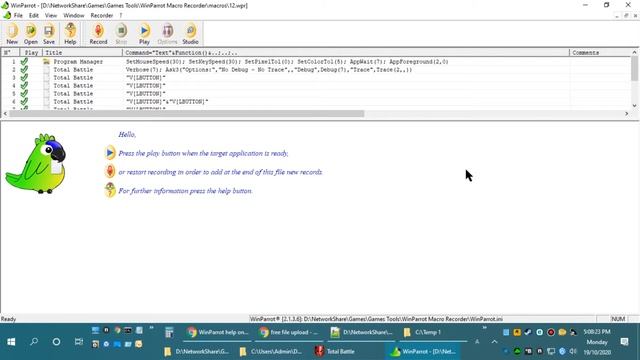640x360 pixels.
Task: Click the horizontal scrollbar thumb
Action: pos(187,113)
